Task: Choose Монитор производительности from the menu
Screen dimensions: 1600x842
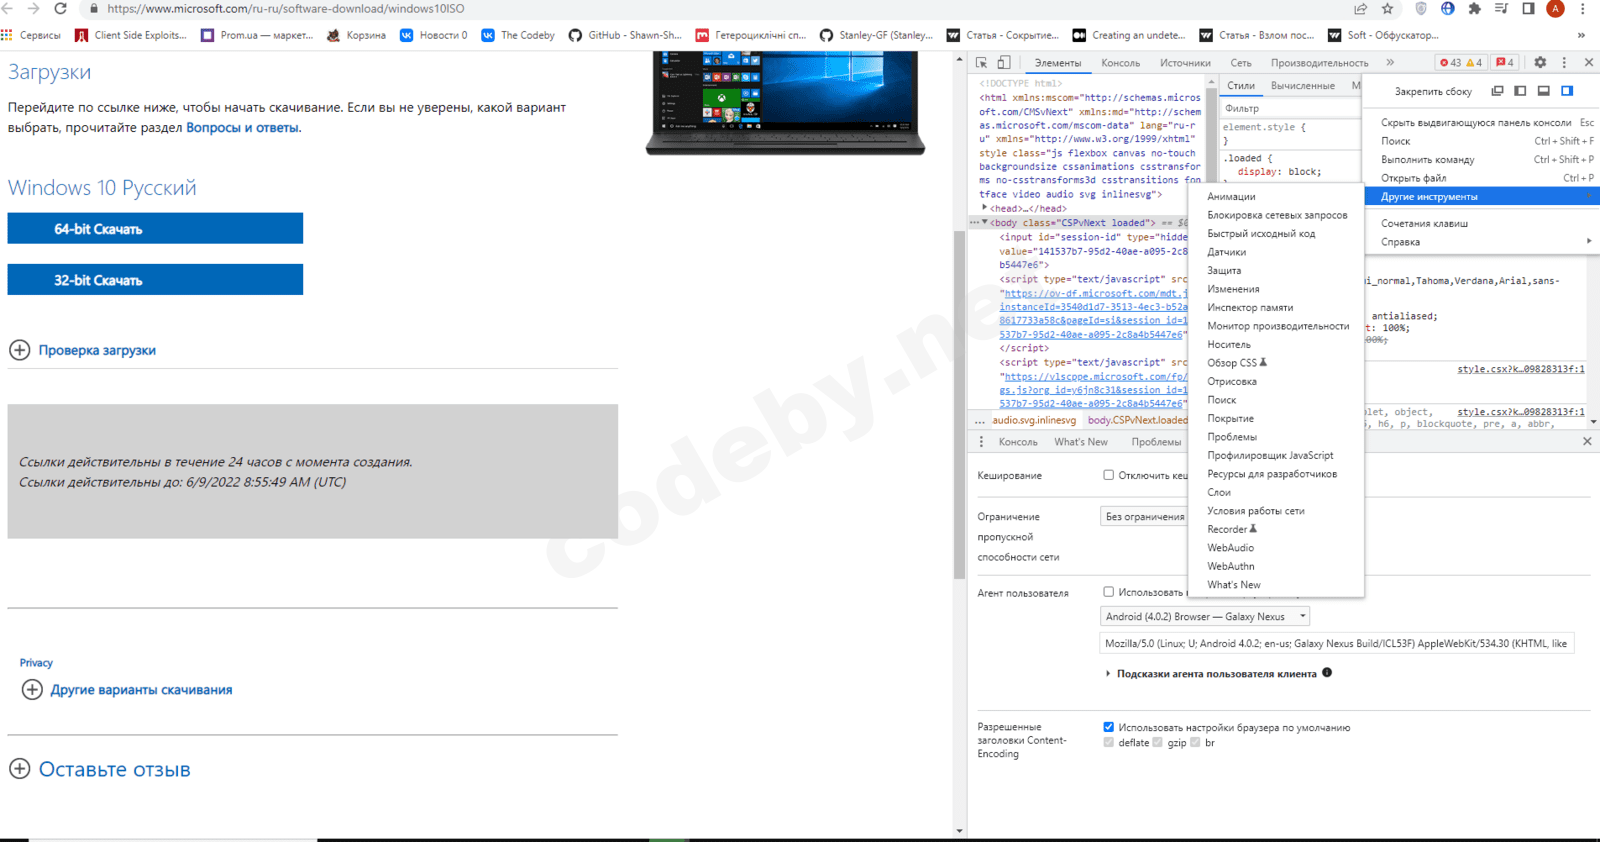Action: (x=1277, y=326)
